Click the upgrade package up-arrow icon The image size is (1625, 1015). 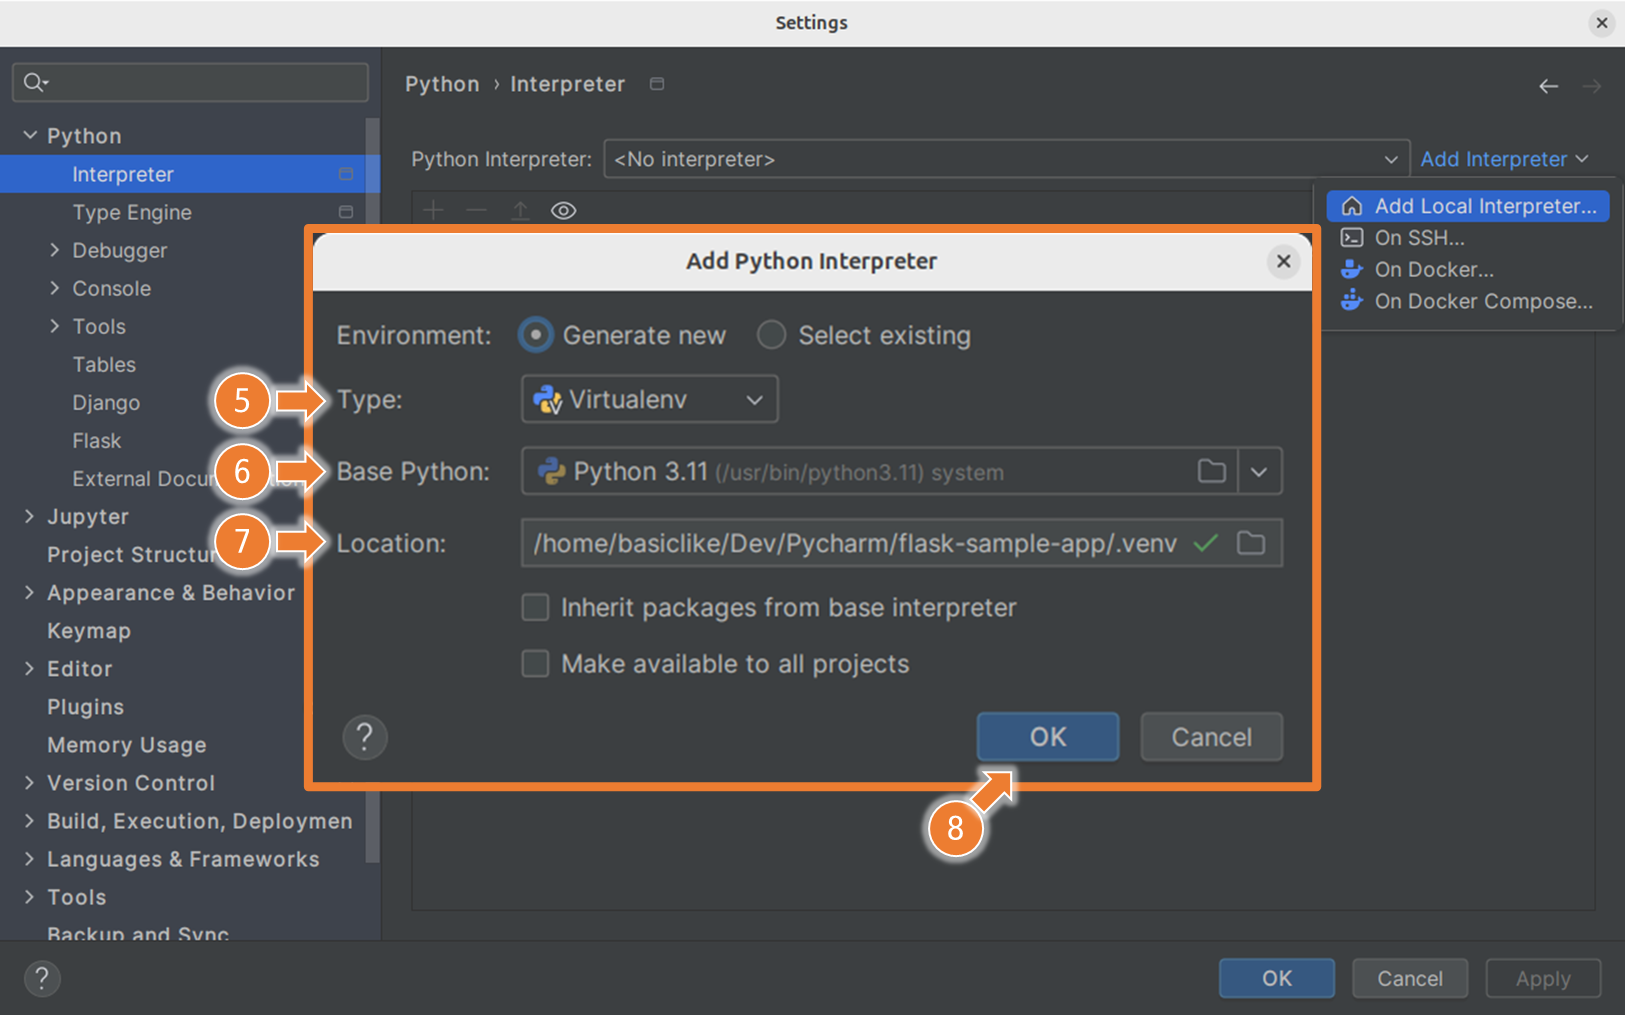click(x=520, y=210)
